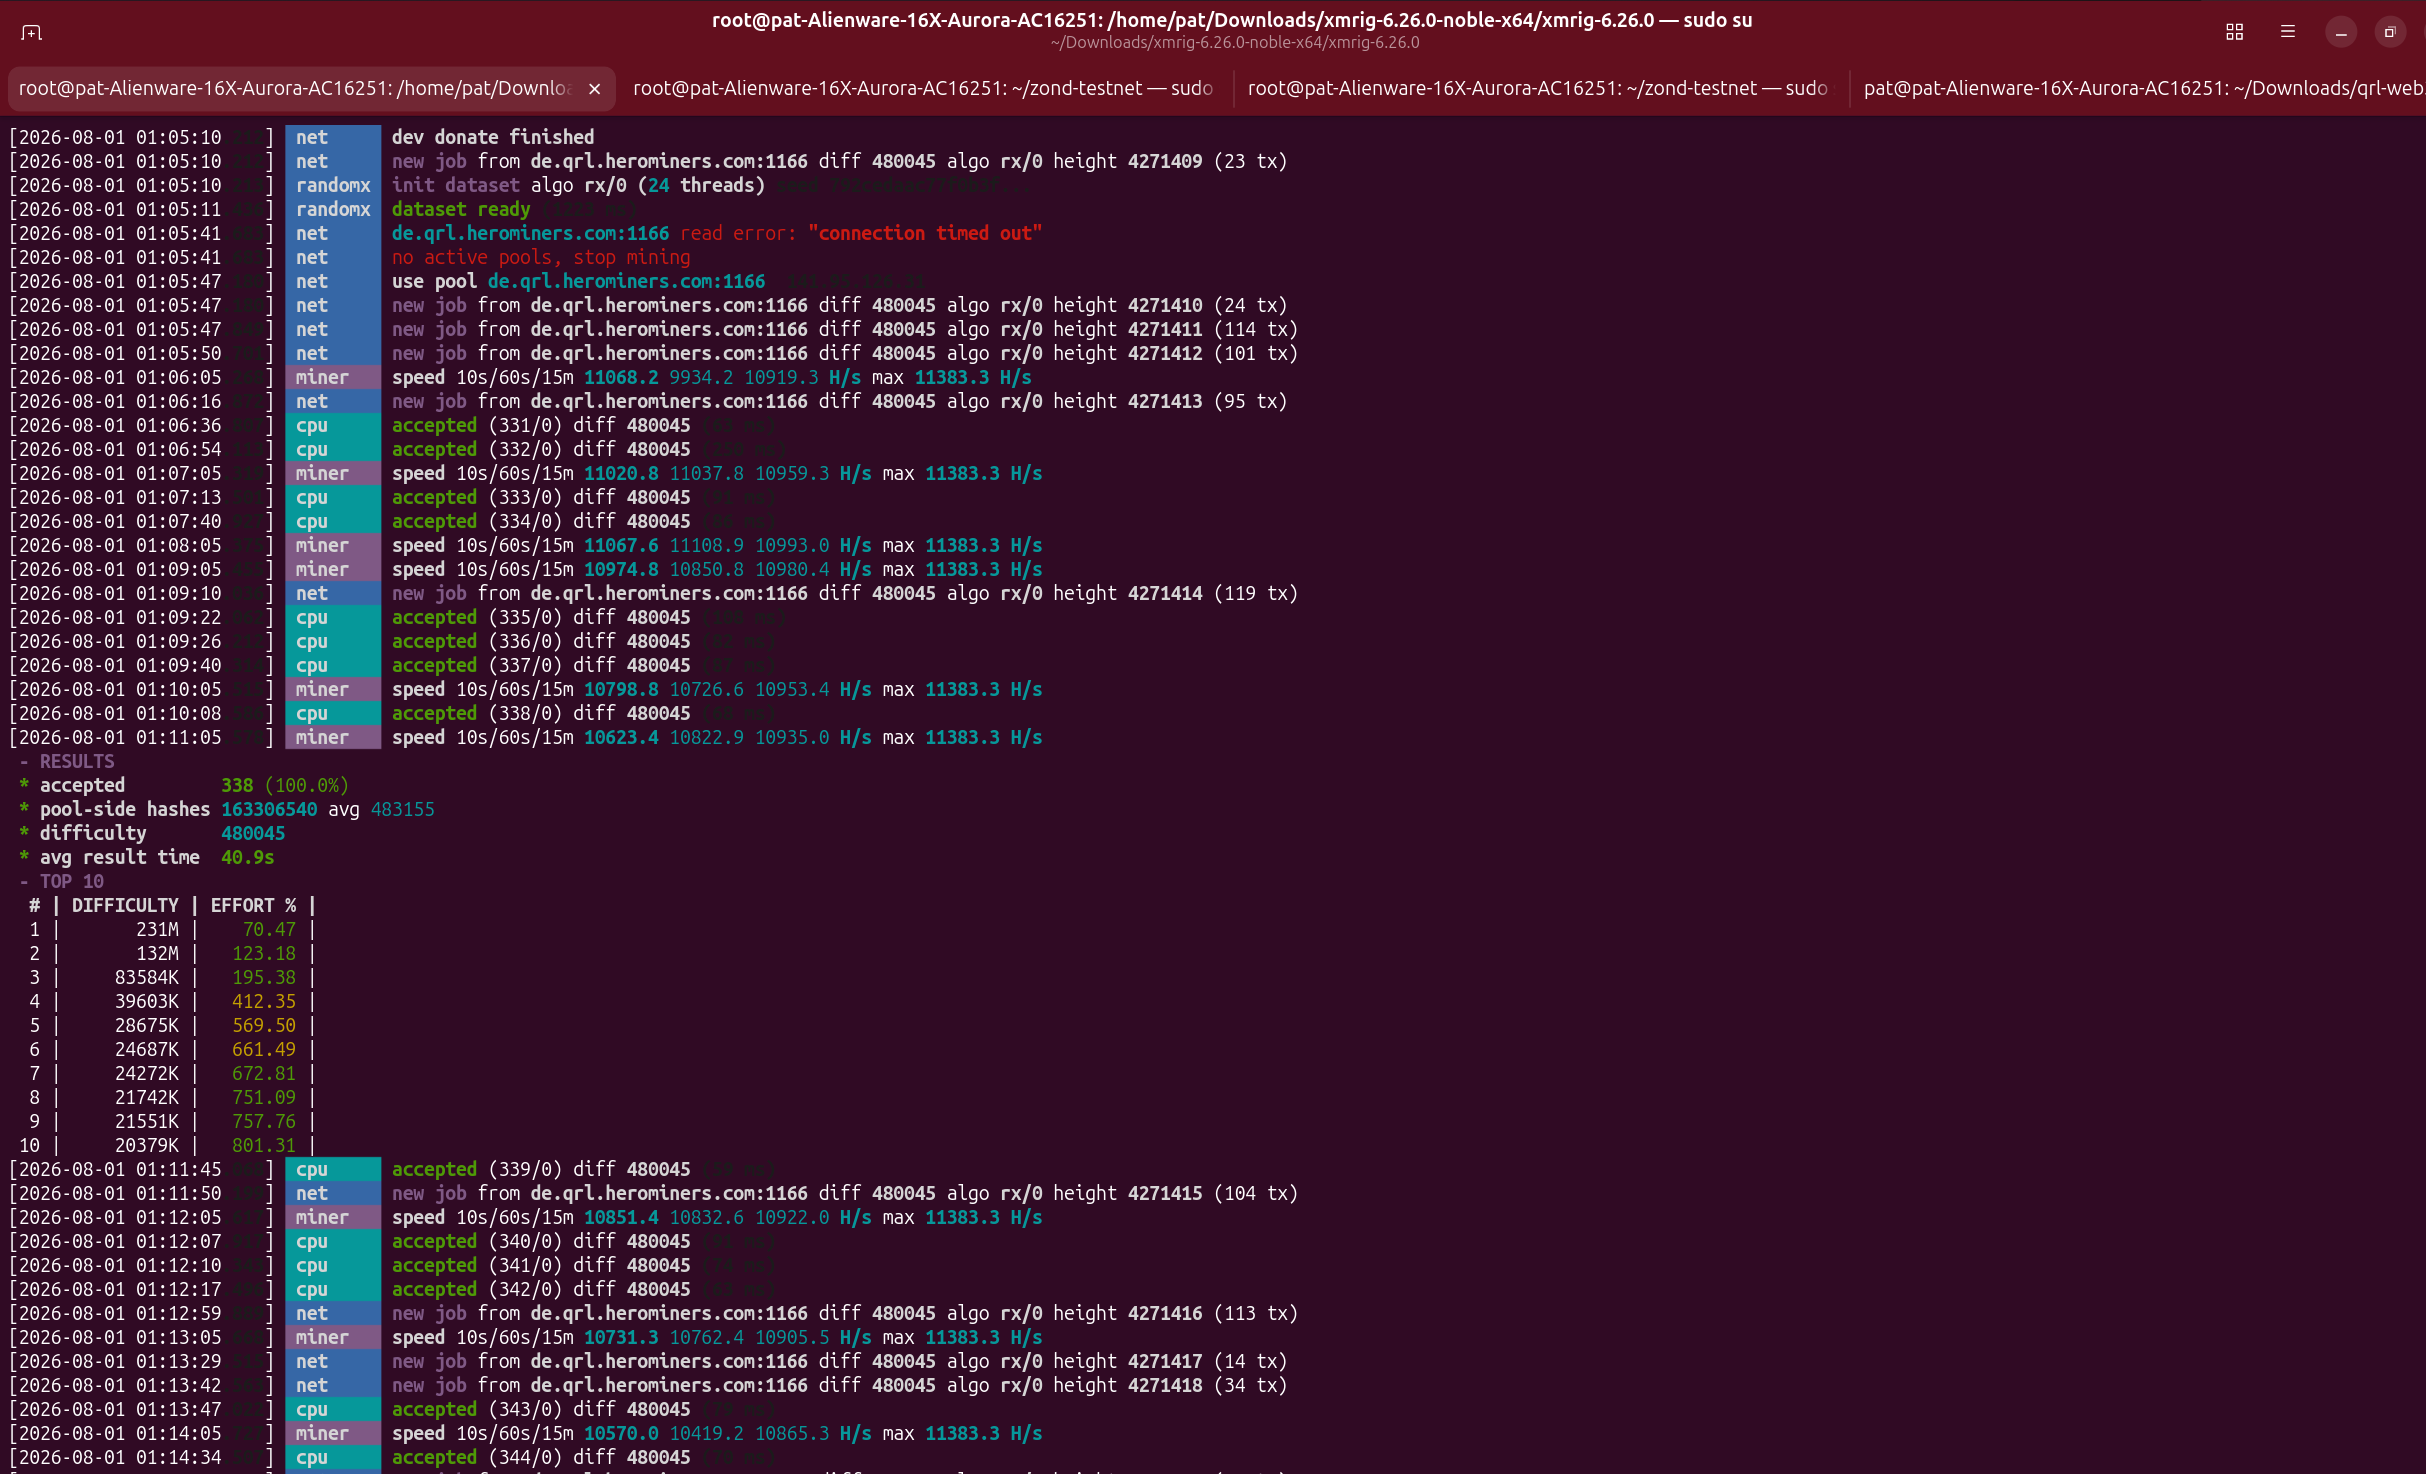2426x1474 pixels.
Task: Click block height 4271416 with 113 tx
Action: [1165, 1313]
